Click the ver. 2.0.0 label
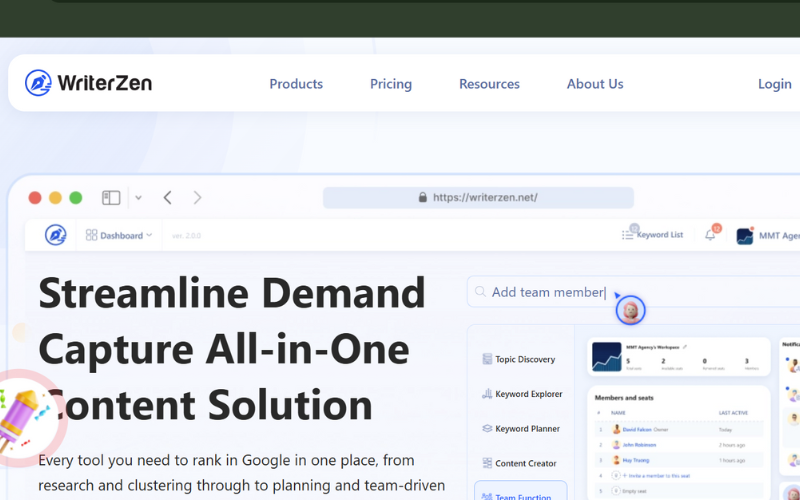Image resolution: width=800 pixels, height=500 pixels. tap(186, 236)
